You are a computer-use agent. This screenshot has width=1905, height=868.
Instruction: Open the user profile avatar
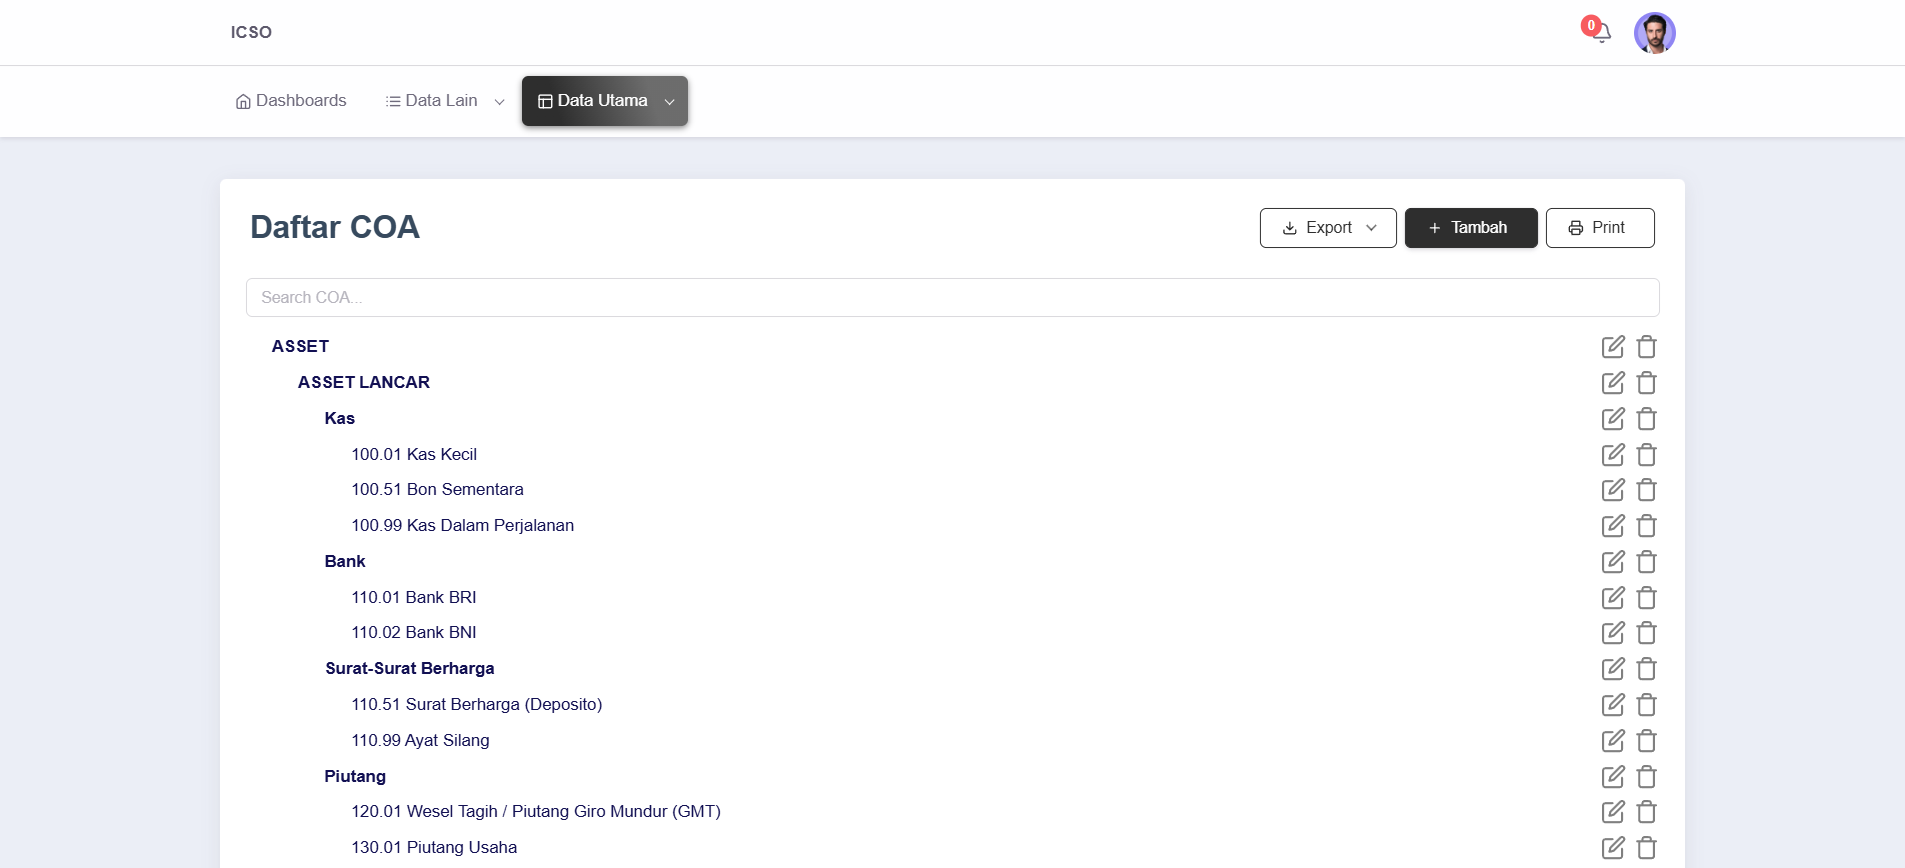(x=1654, y=33)
